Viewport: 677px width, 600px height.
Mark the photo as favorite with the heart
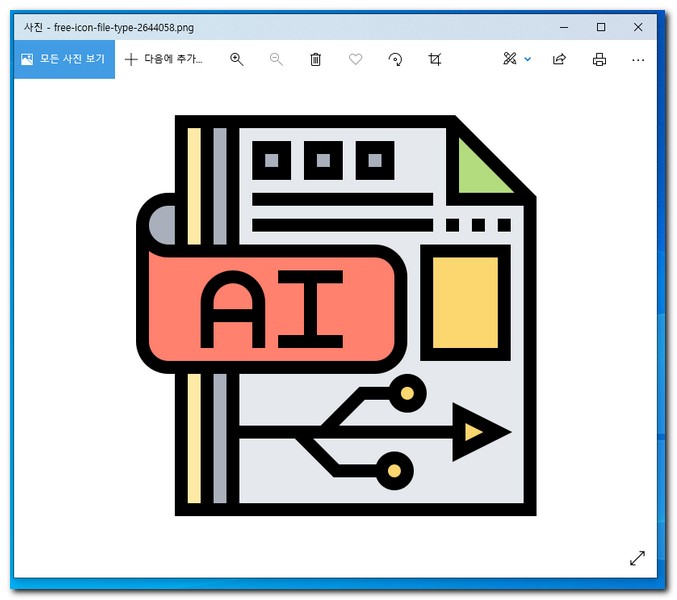(355, 60)
